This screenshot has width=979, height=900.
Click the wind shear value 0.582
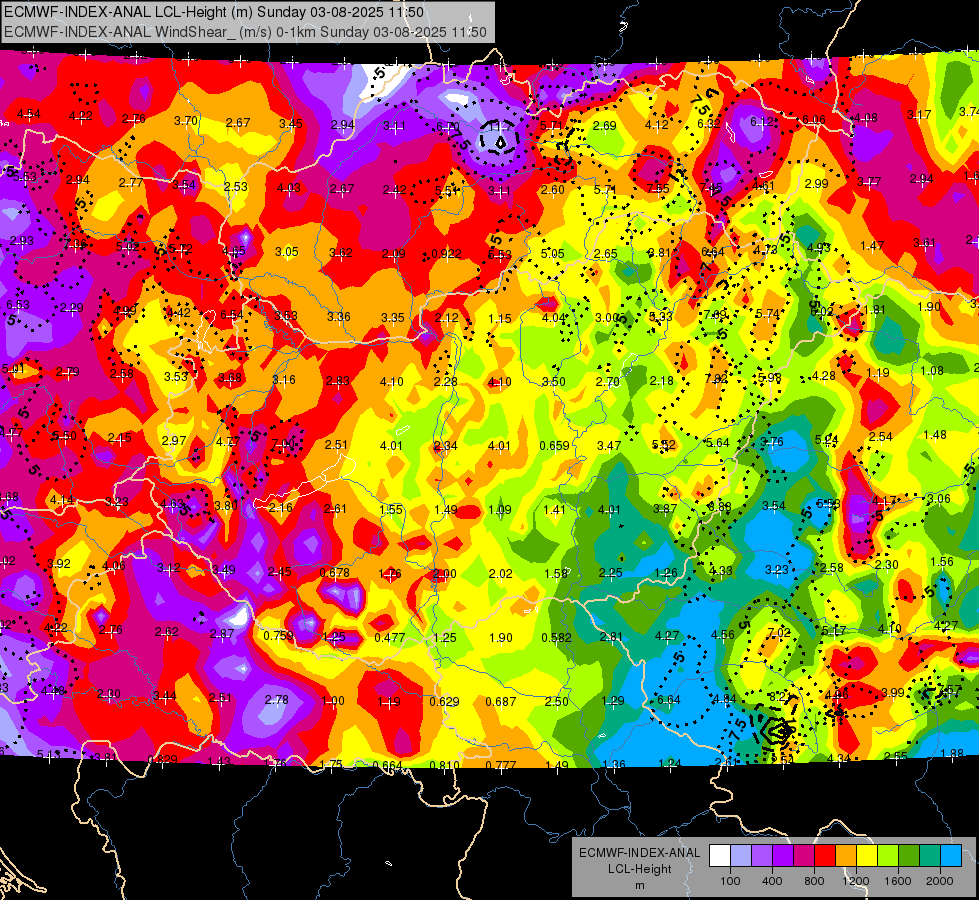556,638
